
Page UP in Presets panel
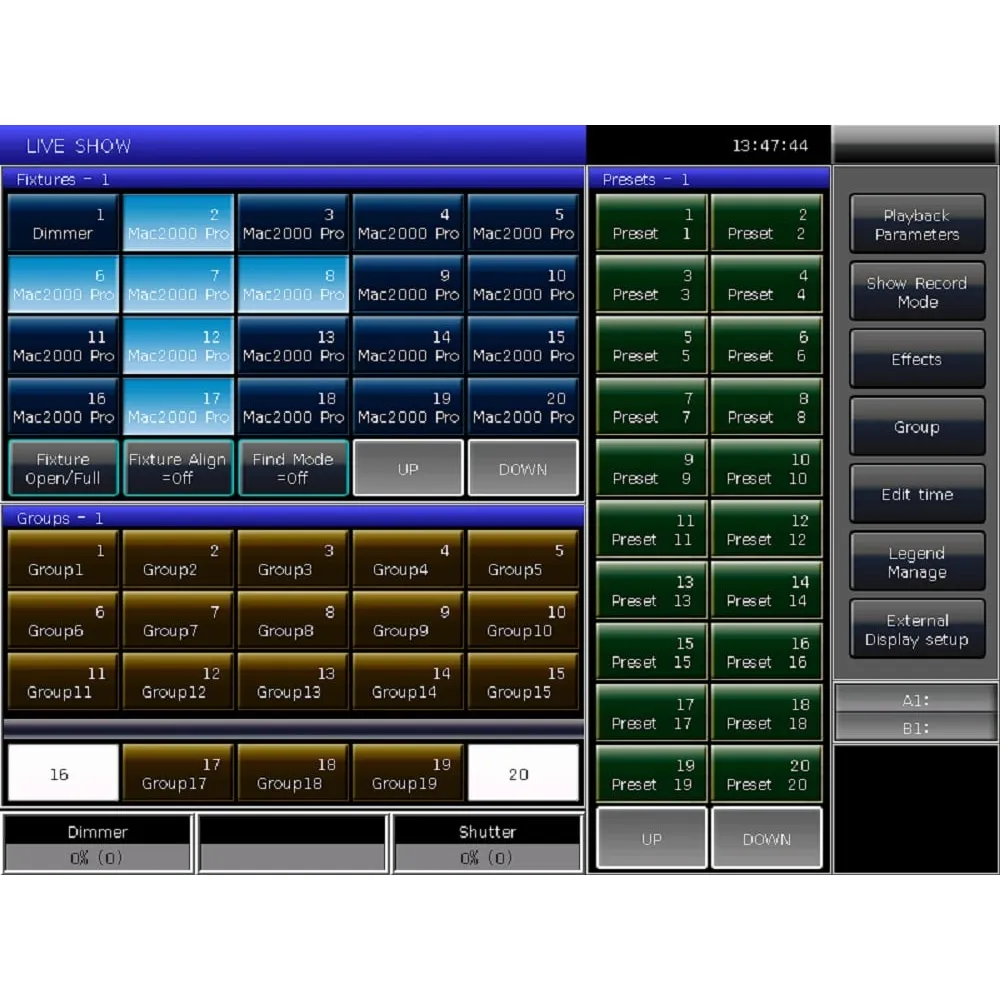tap(652, 838)
